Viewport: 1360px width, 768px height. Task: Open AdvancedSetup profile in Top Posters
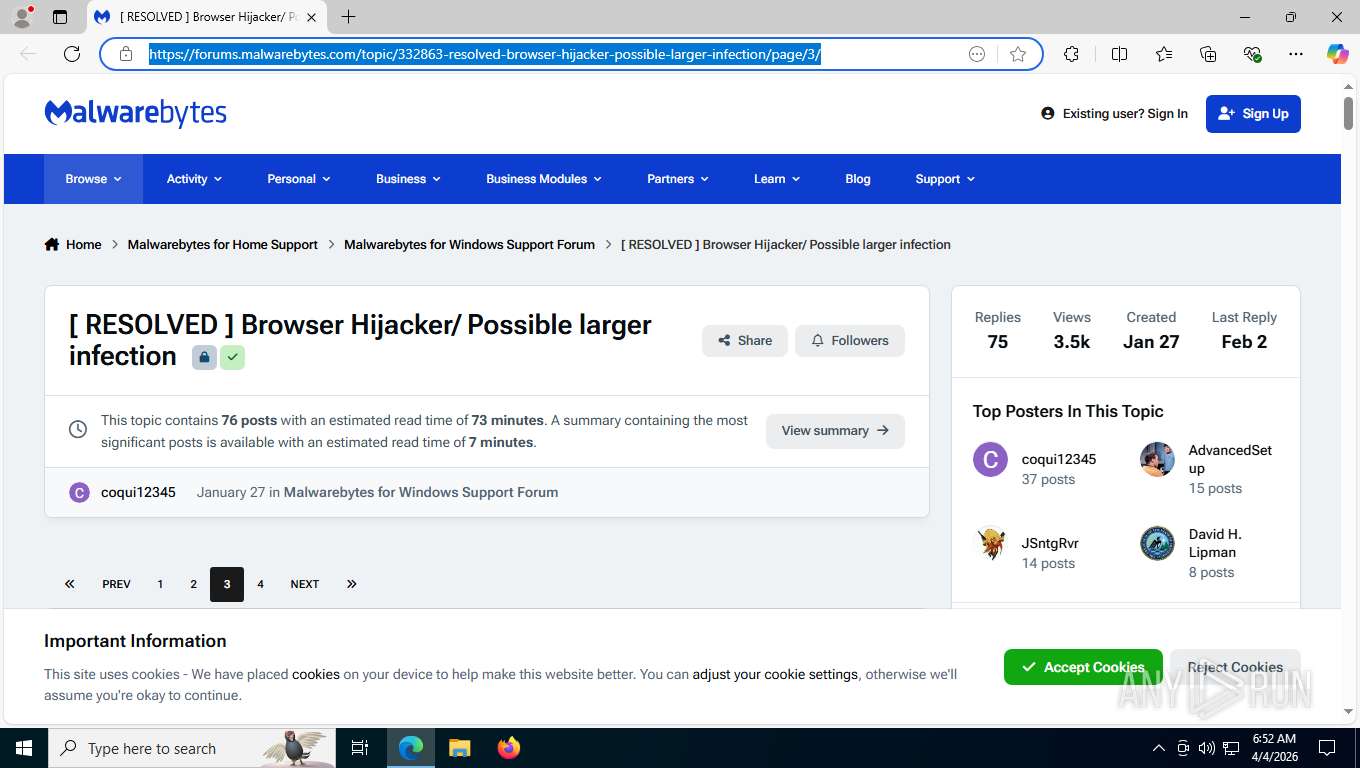(1230, 459)
